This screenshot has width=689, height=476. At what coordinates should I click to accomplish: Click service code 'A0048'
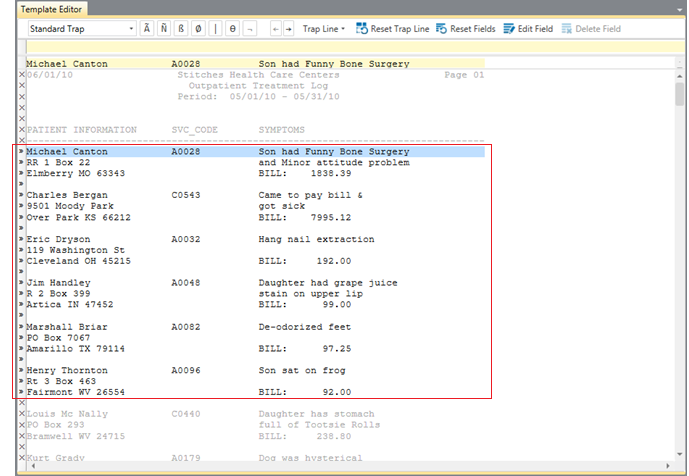[186, 283]
